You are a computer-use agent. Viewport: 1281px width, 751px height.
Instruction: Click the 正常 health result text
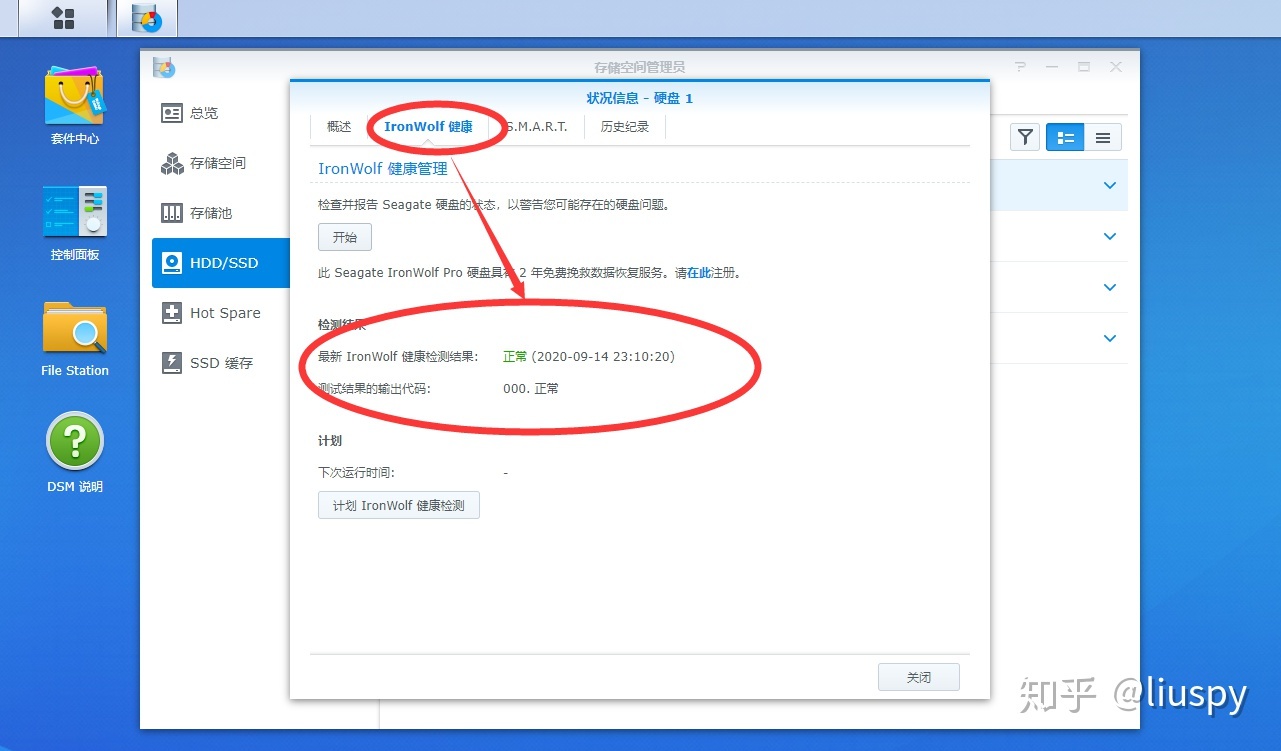[x=515, y=356]
